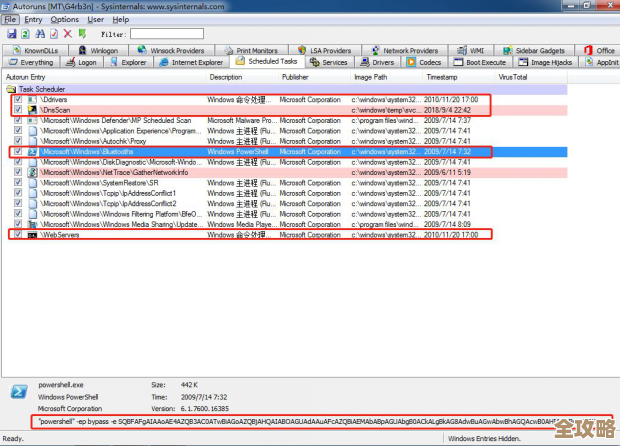Sort by the Timestamp column header
Image resolution: width=621 pixels, height=447 pixels.
tap(443, 77)
